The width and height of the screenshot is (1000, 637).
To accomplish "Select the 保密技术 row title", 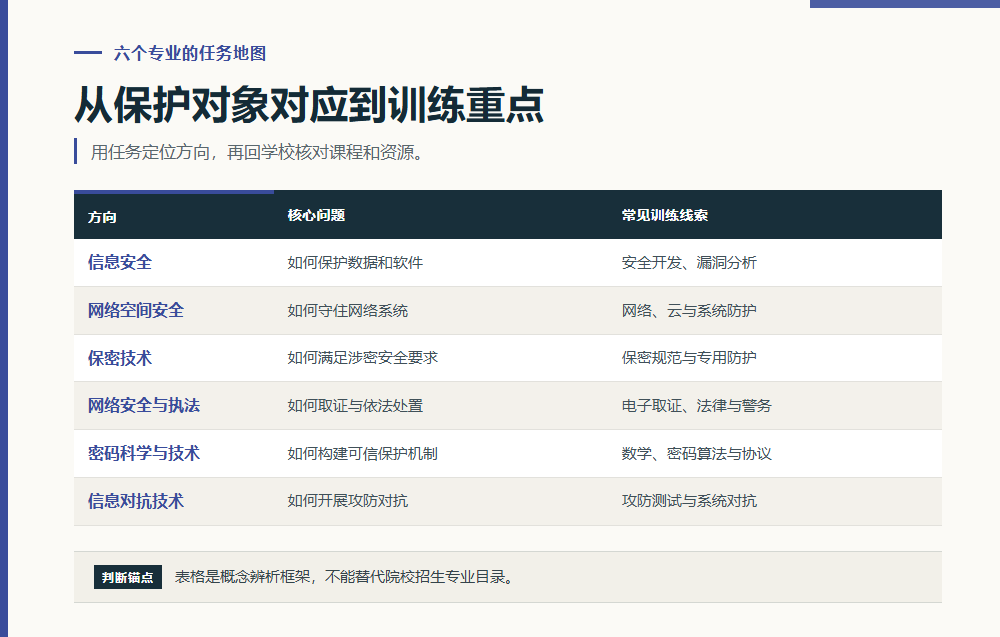I will point(120,358).
